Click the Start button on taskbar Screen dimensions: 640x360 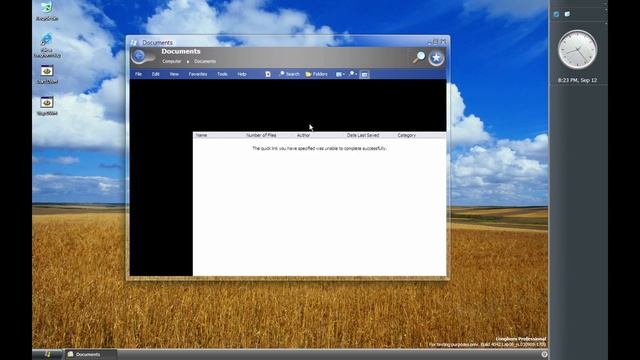(47, 354)
